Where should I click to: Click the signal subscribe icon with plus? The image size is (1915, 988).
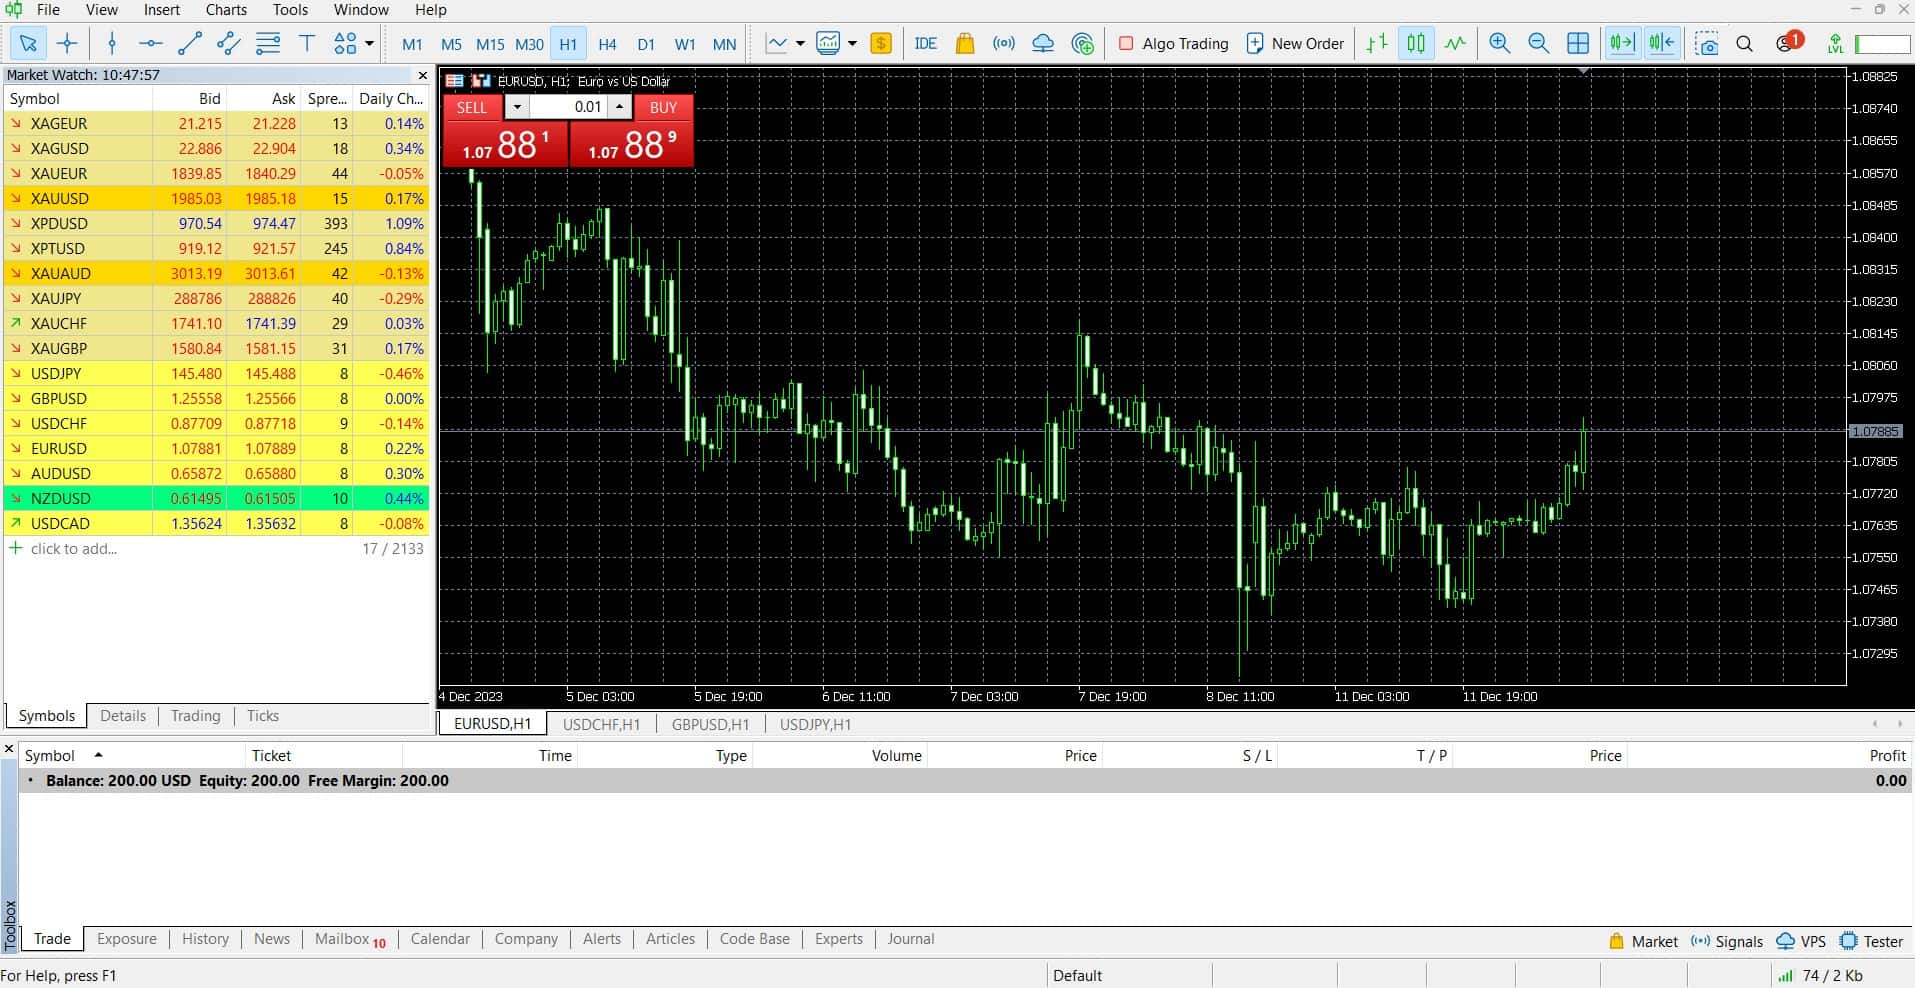coord(1082,43)
